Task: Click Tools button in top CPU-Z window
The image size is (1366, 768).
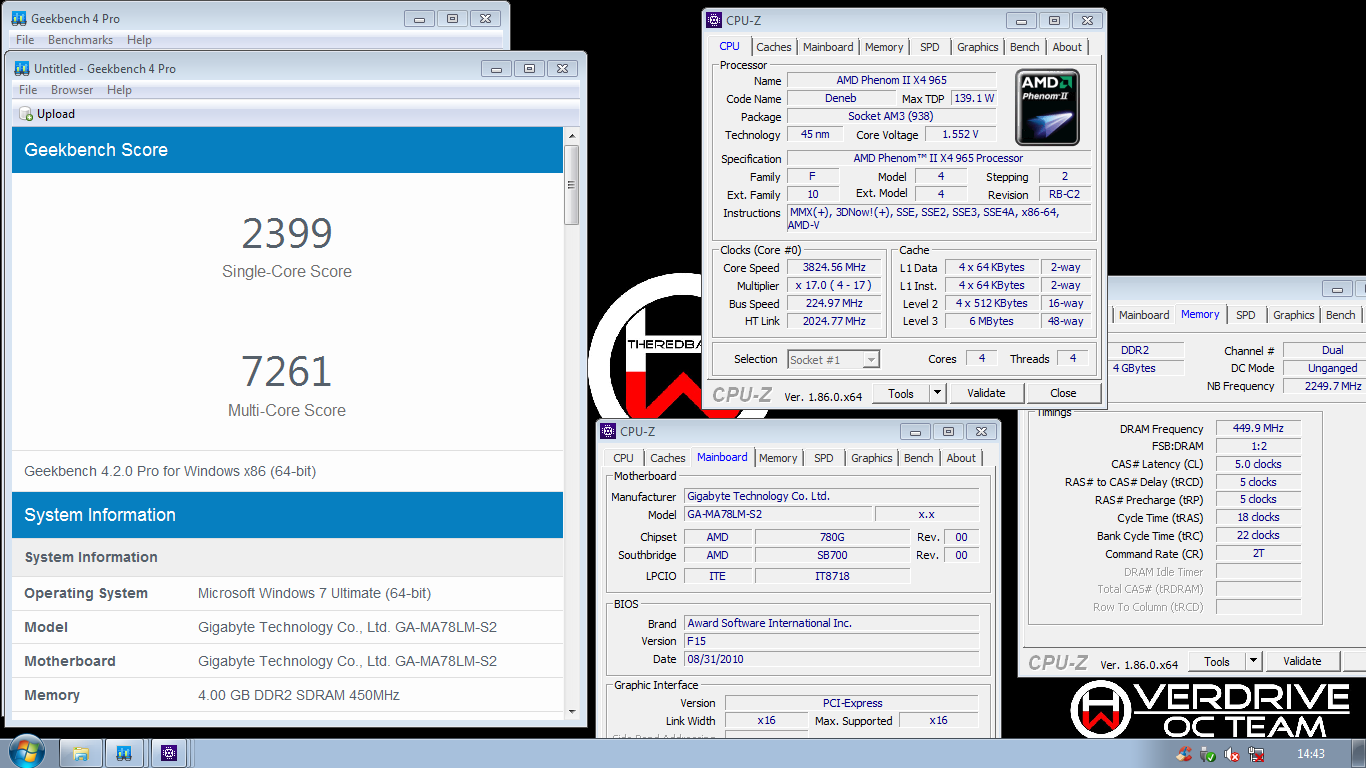Action: pyautogui.click(x=901, y=393)
